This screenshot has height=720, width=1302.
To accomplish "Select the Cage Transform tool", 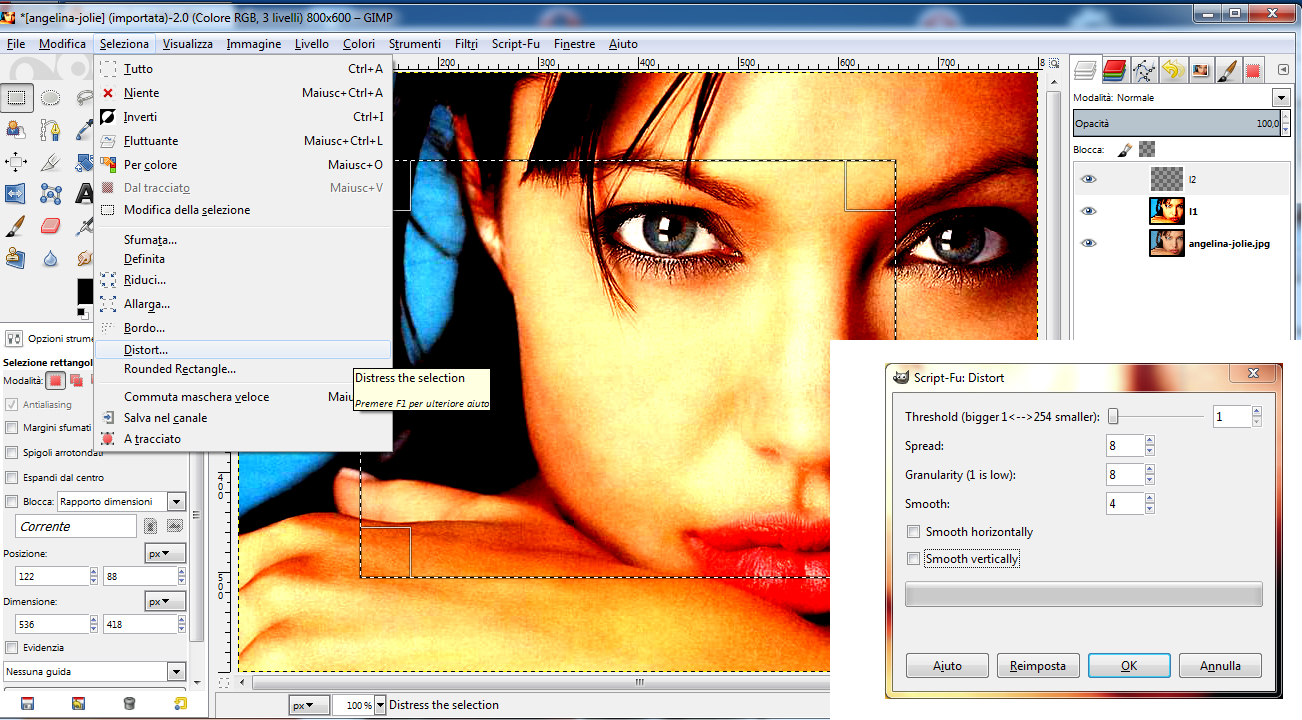I will 51,194.
